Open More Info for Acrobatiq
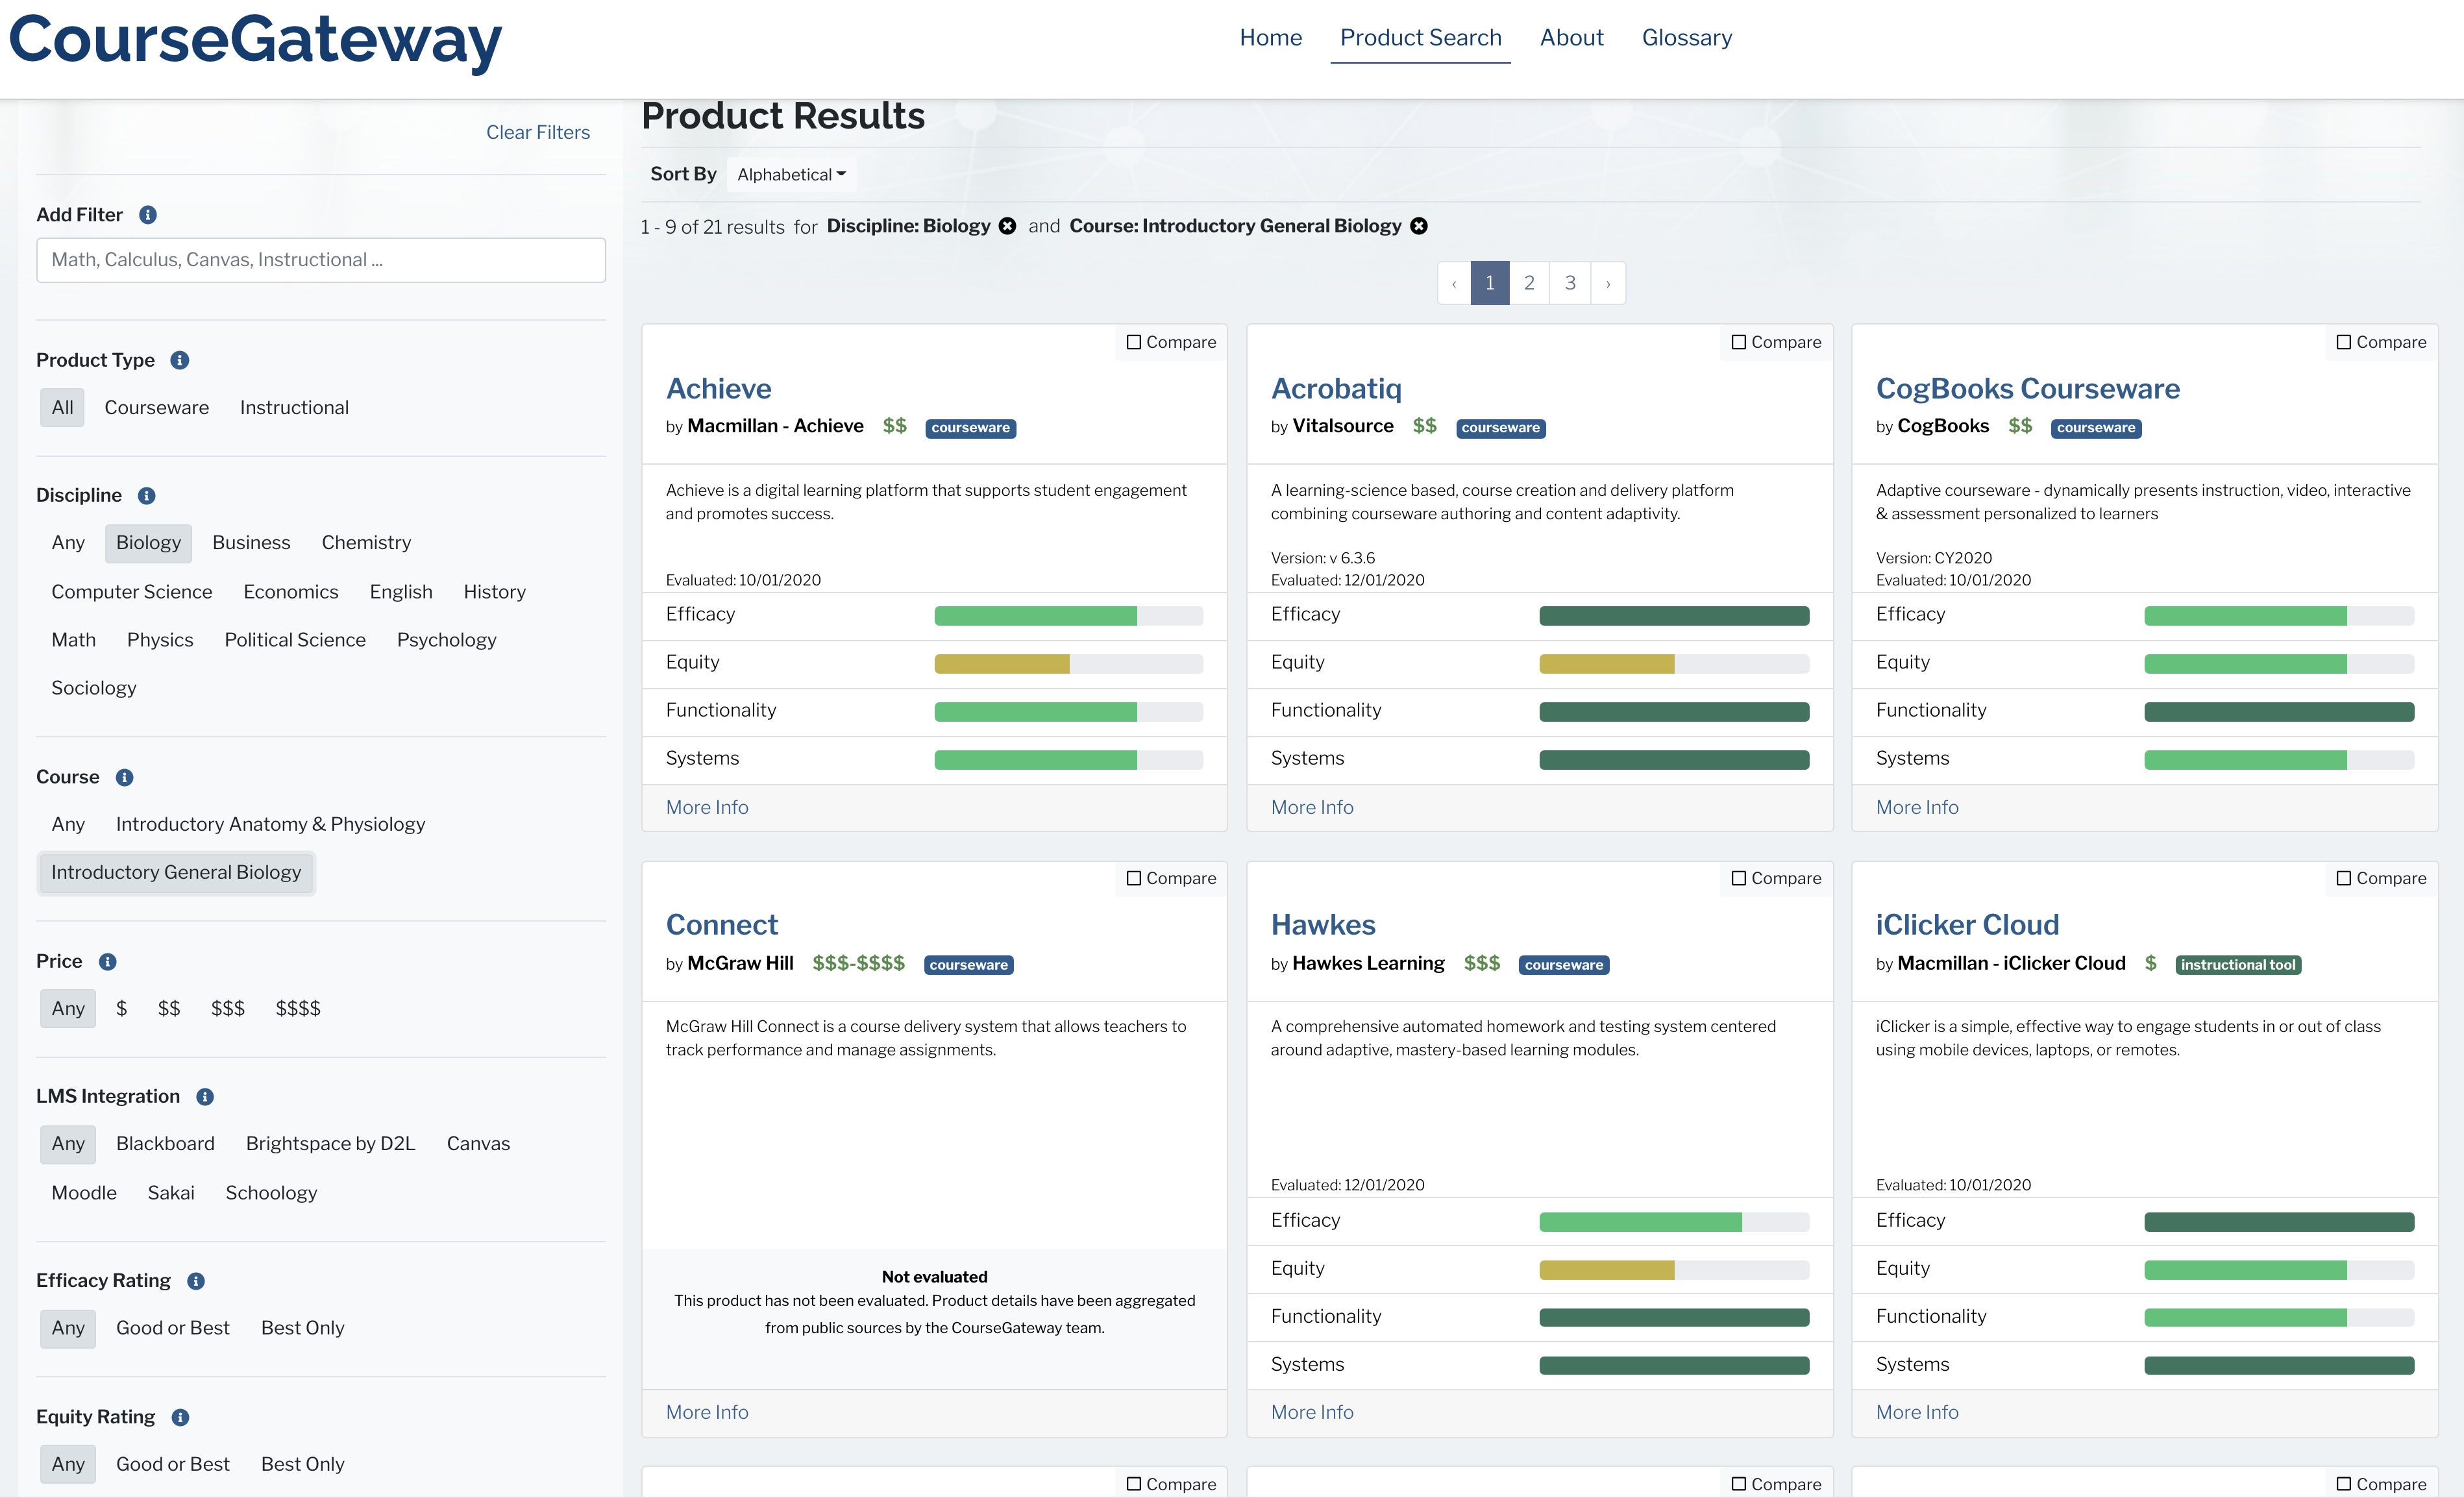The height and width of the screenshot is (1498, 2464). tap(1312, 807)
